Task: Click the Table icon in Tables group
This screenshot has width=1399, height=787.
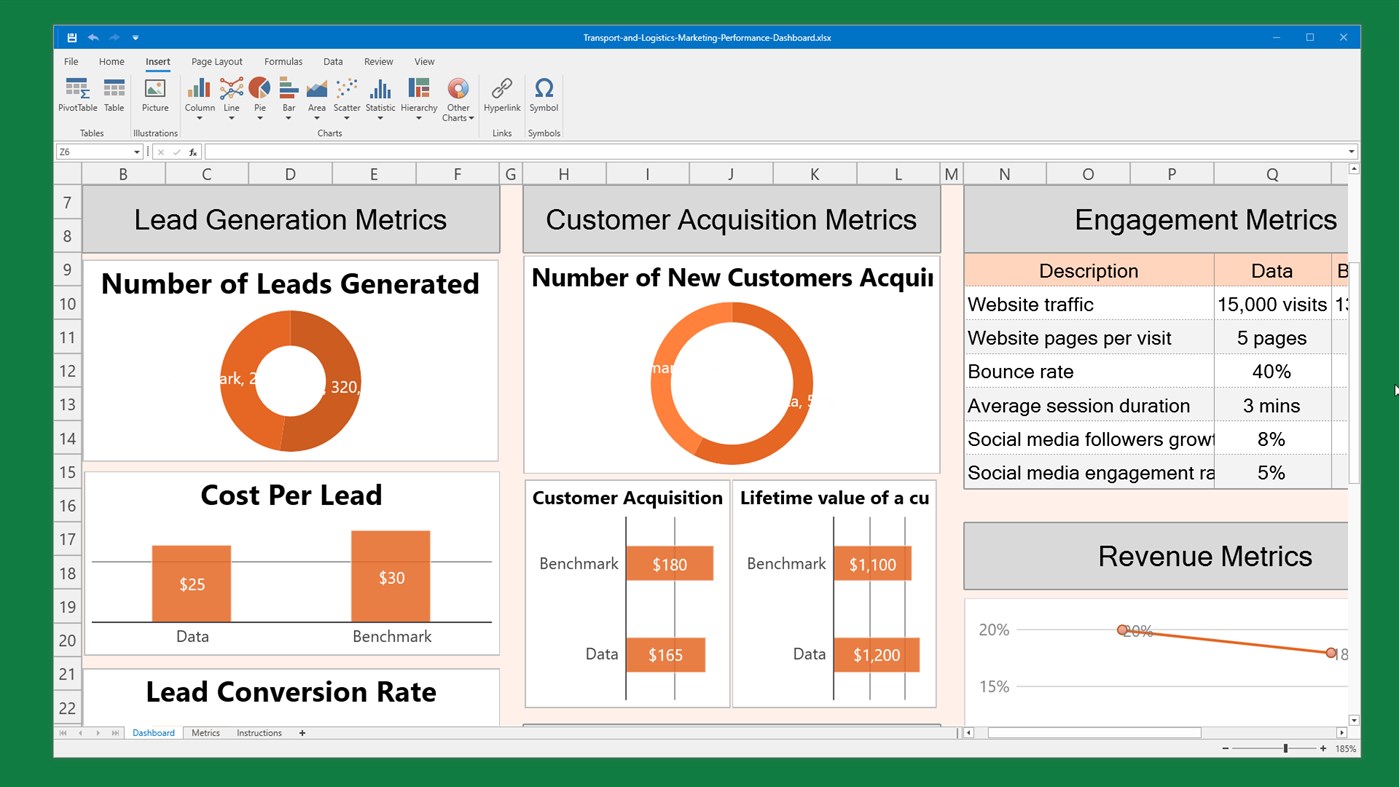Action: 113,97
